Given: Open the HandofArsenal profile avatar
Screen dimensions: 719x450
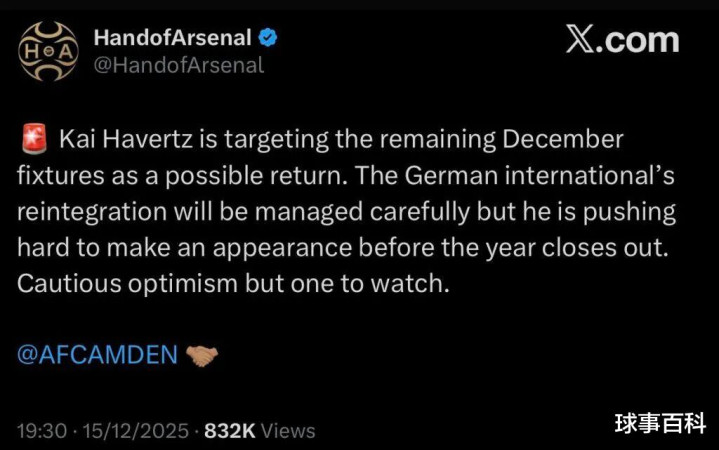Looking at the screenshot, I should (48, 51).
